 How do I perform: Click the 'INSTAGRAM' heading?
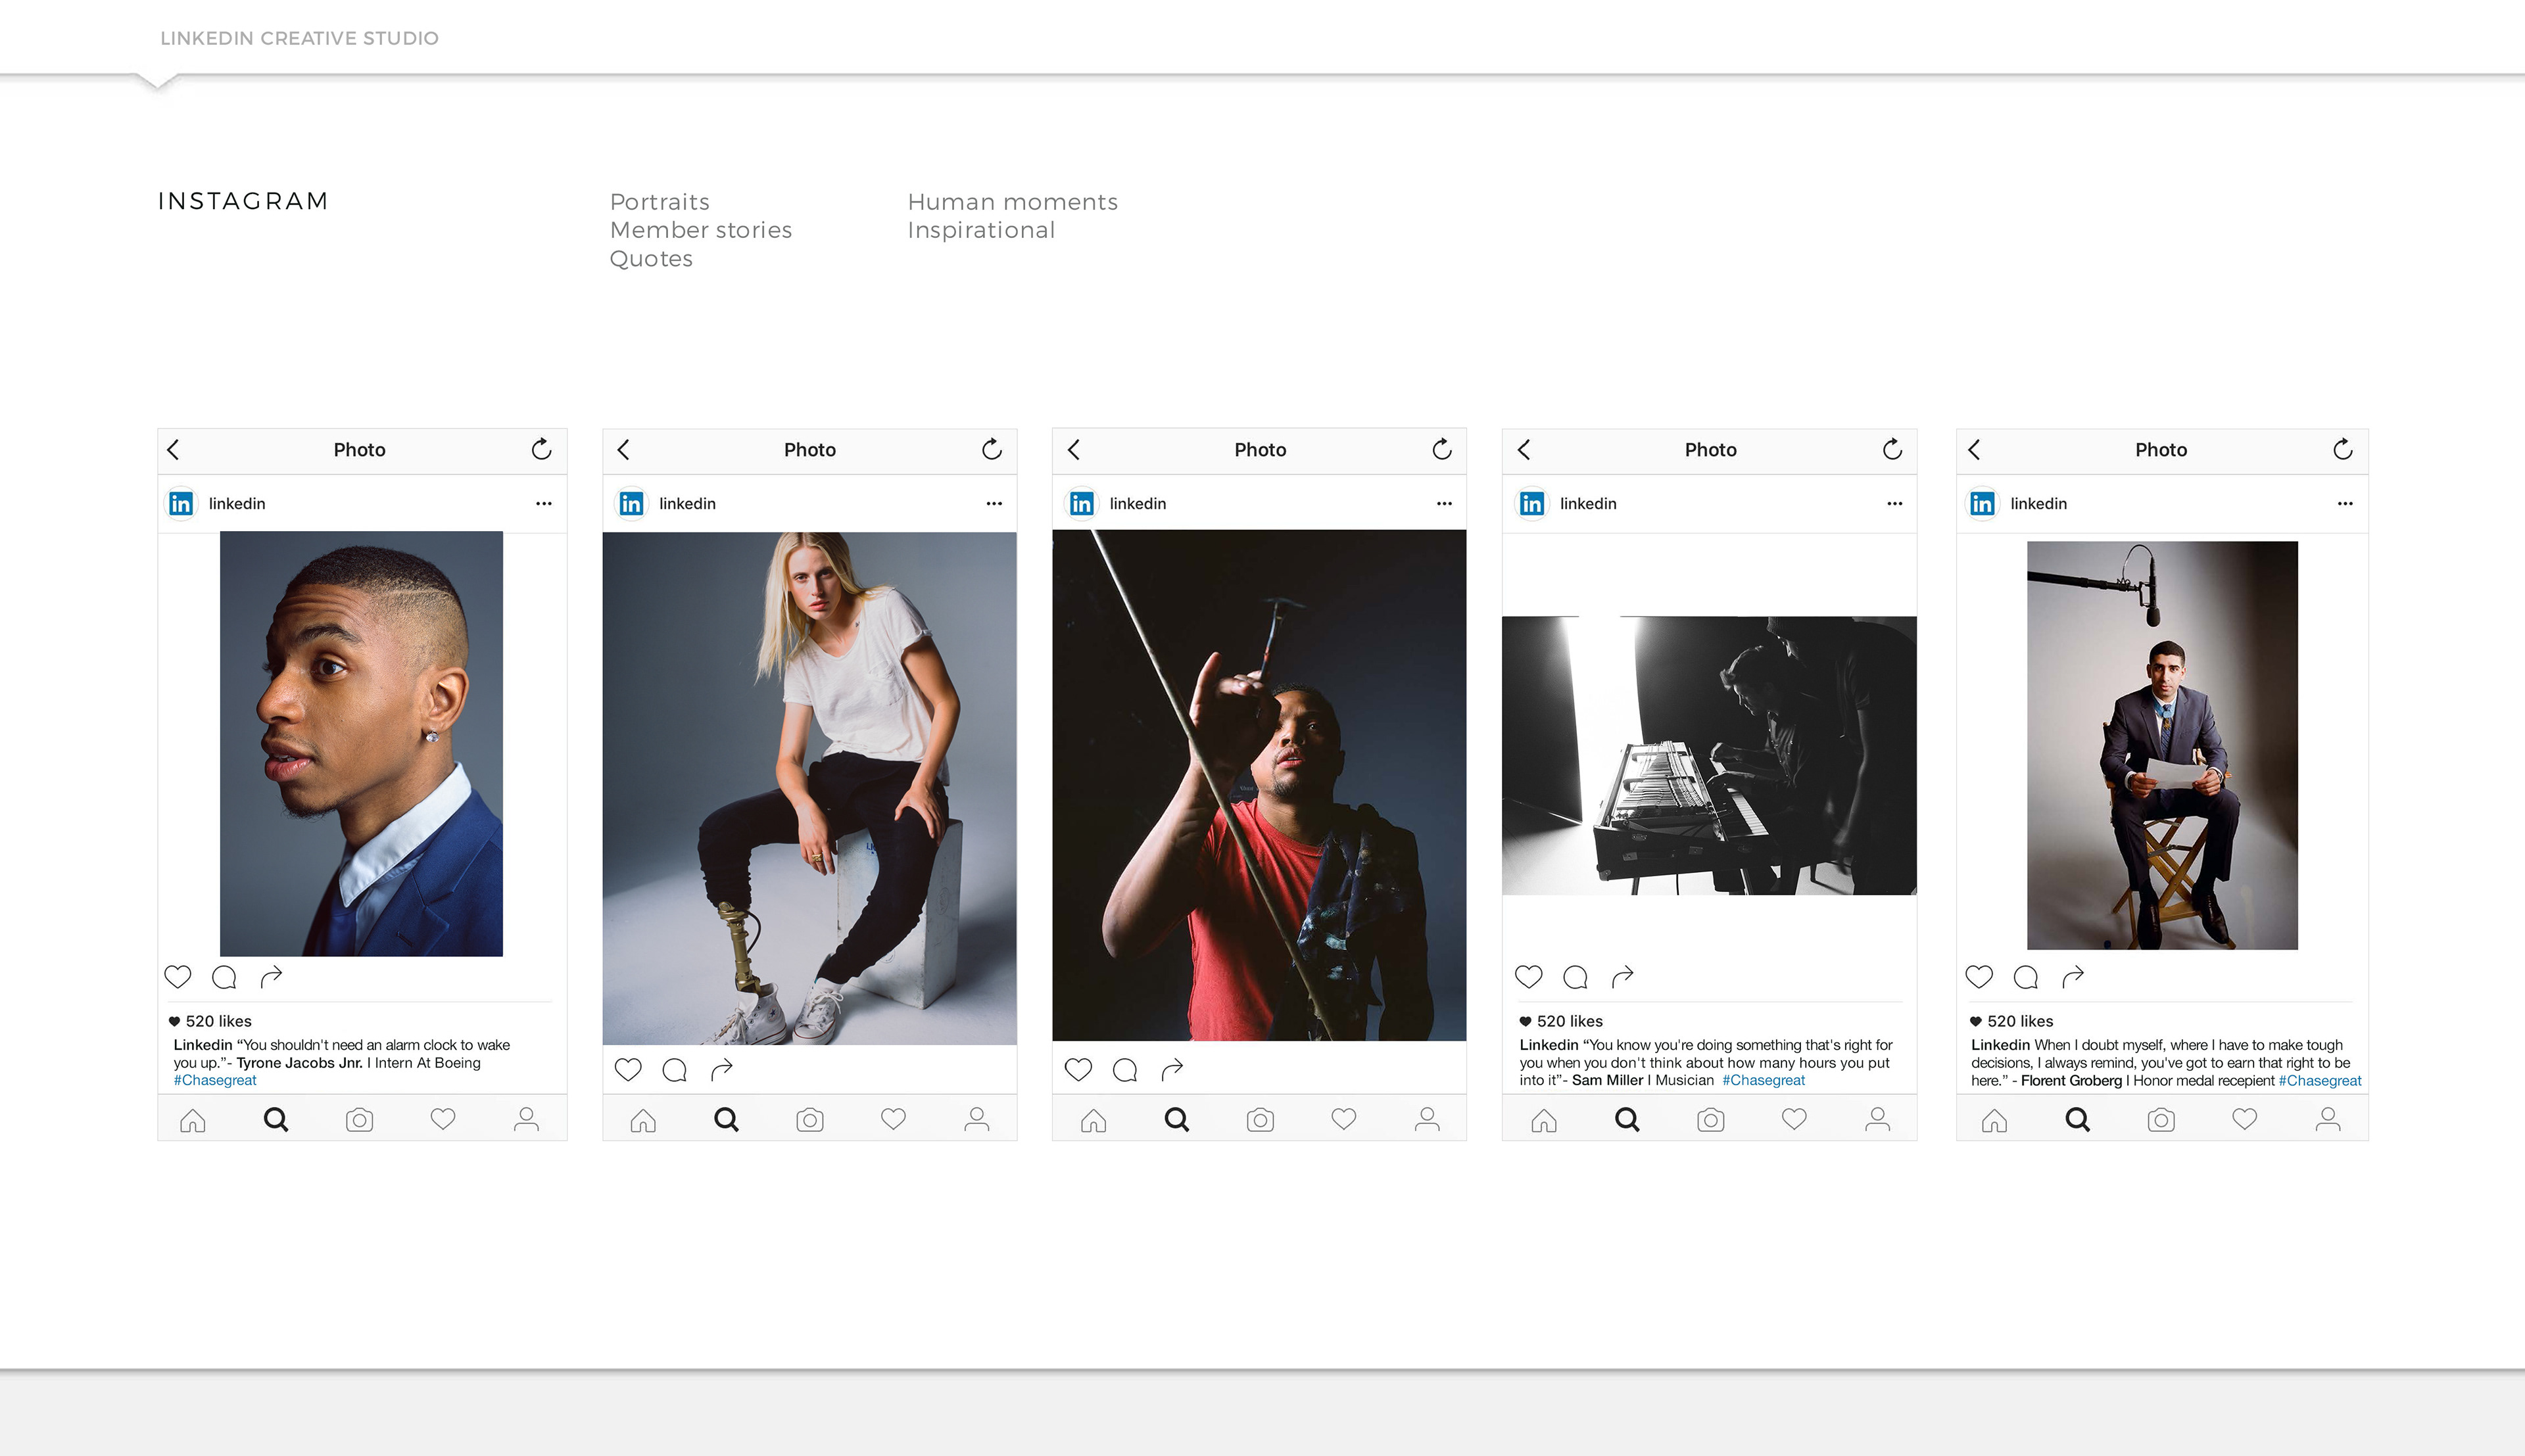[x=243, y=201]
